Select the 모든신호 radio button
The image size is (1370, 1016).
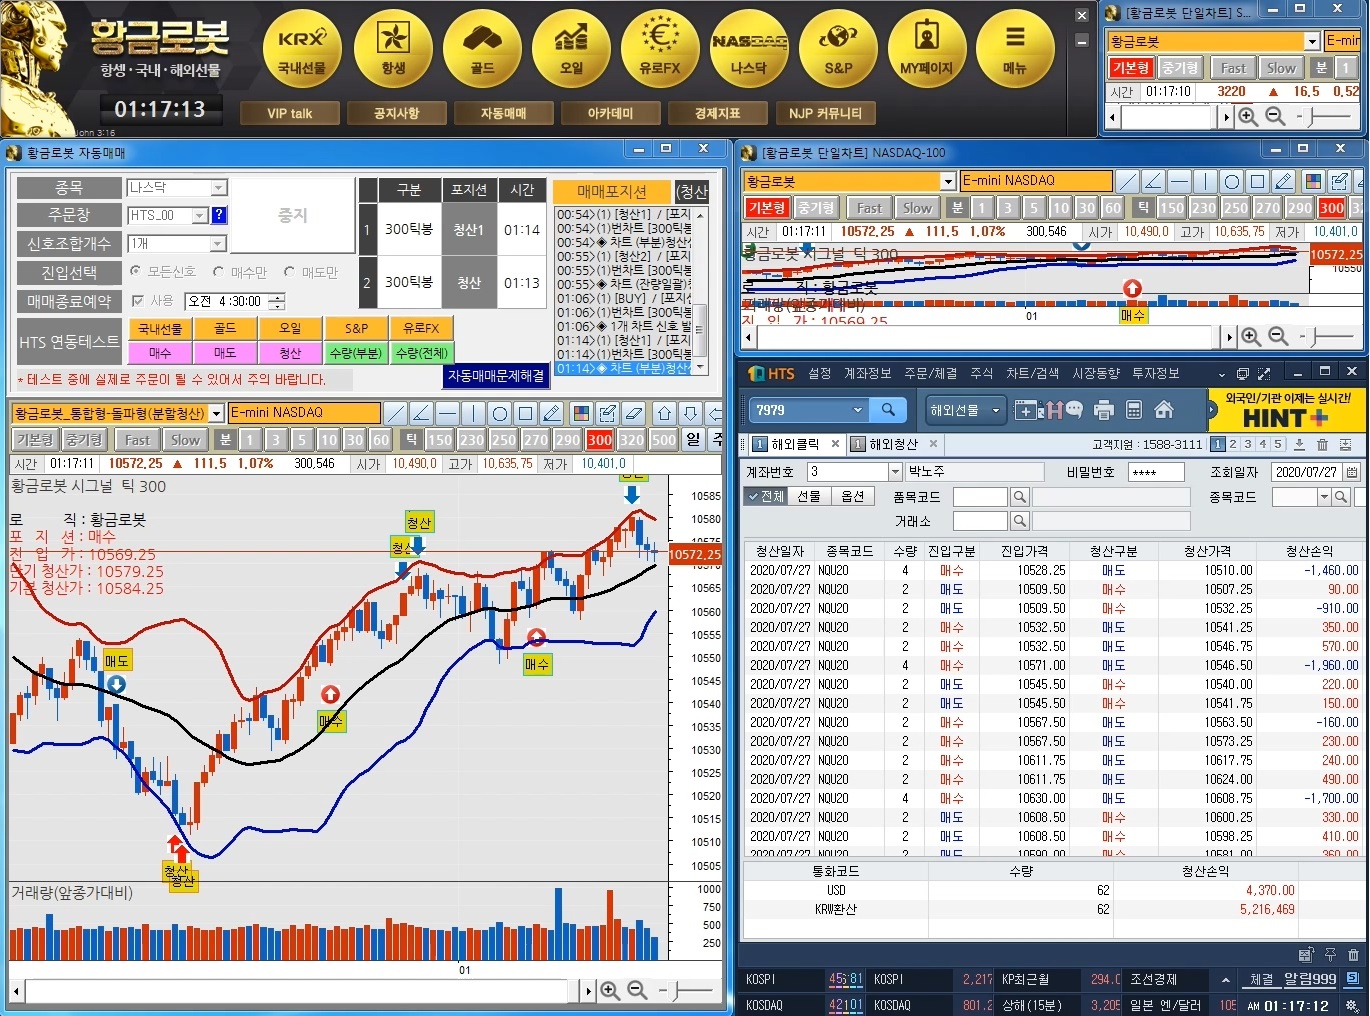coord(135,271)
